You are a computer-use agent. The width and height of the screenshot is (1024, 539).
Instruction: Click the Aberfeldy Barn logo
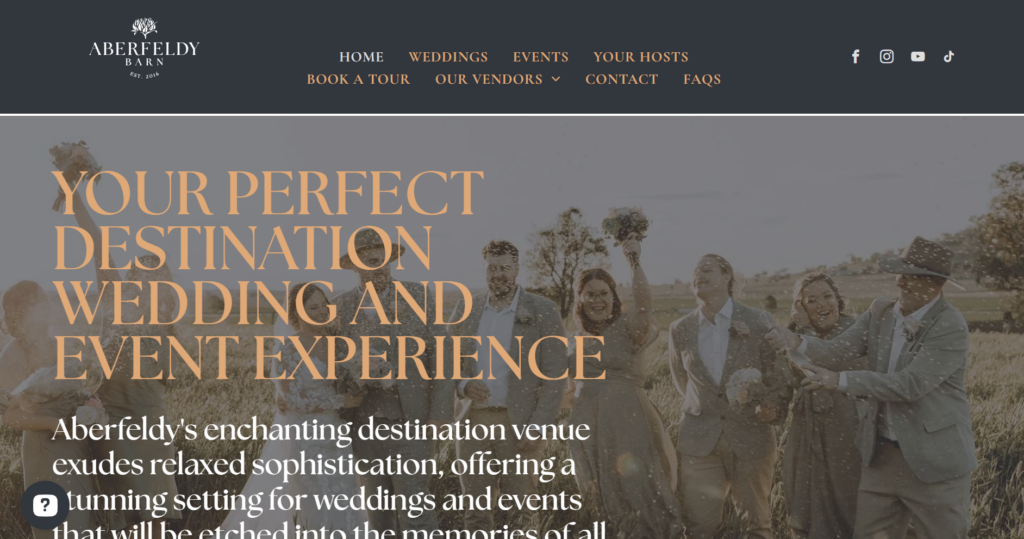[x=144, y=48]
